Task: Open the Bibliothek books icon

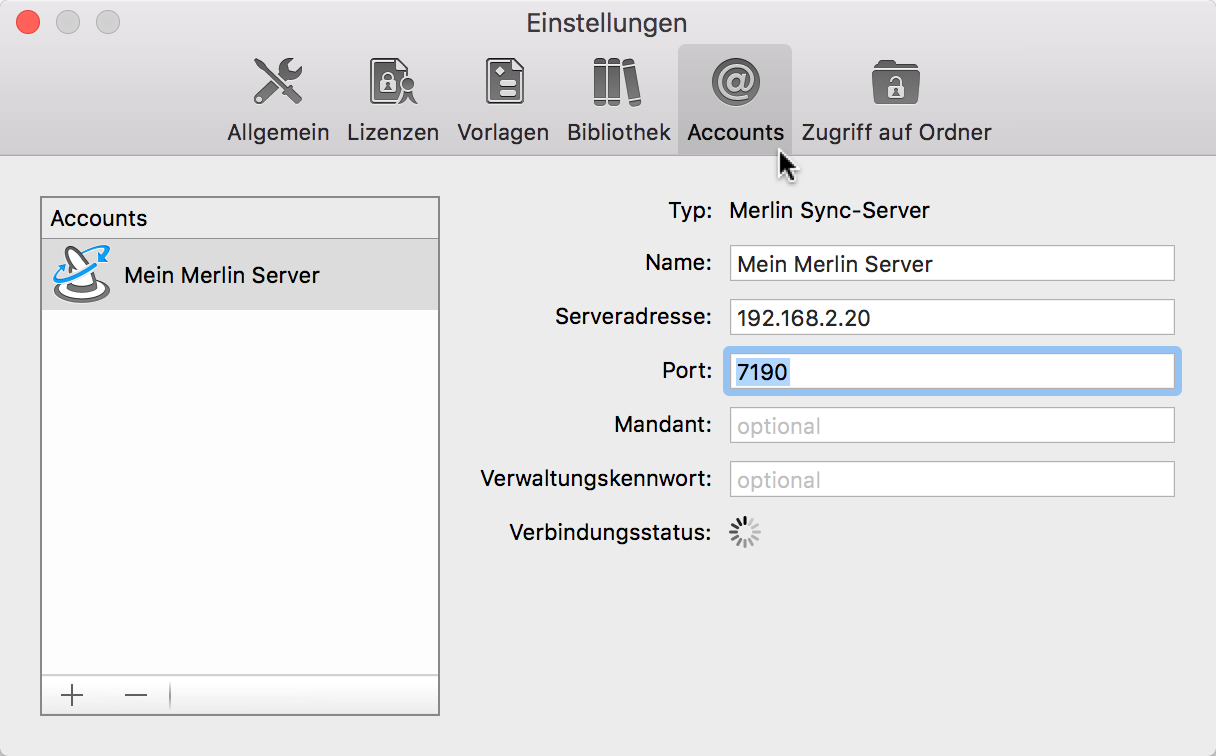Action: [x=617, y=81]
